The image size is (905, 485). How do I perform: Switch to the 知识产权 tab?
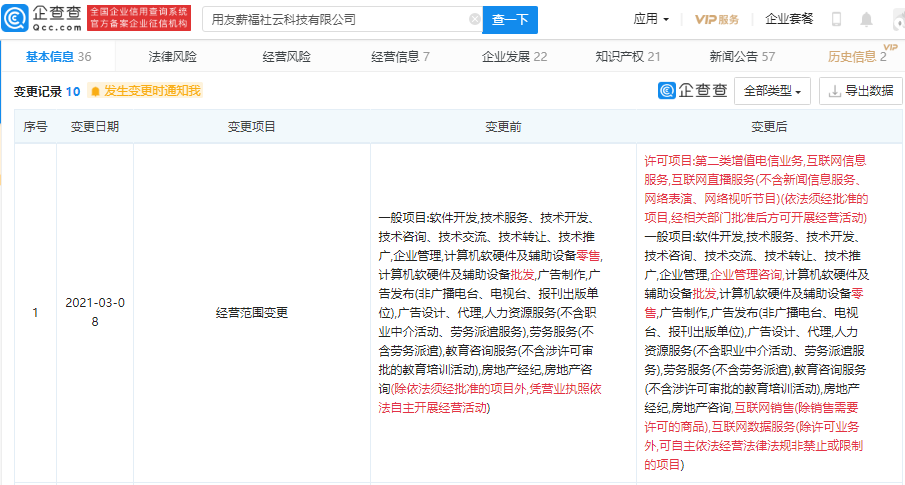pyautogui.click(x=628, y=57)
